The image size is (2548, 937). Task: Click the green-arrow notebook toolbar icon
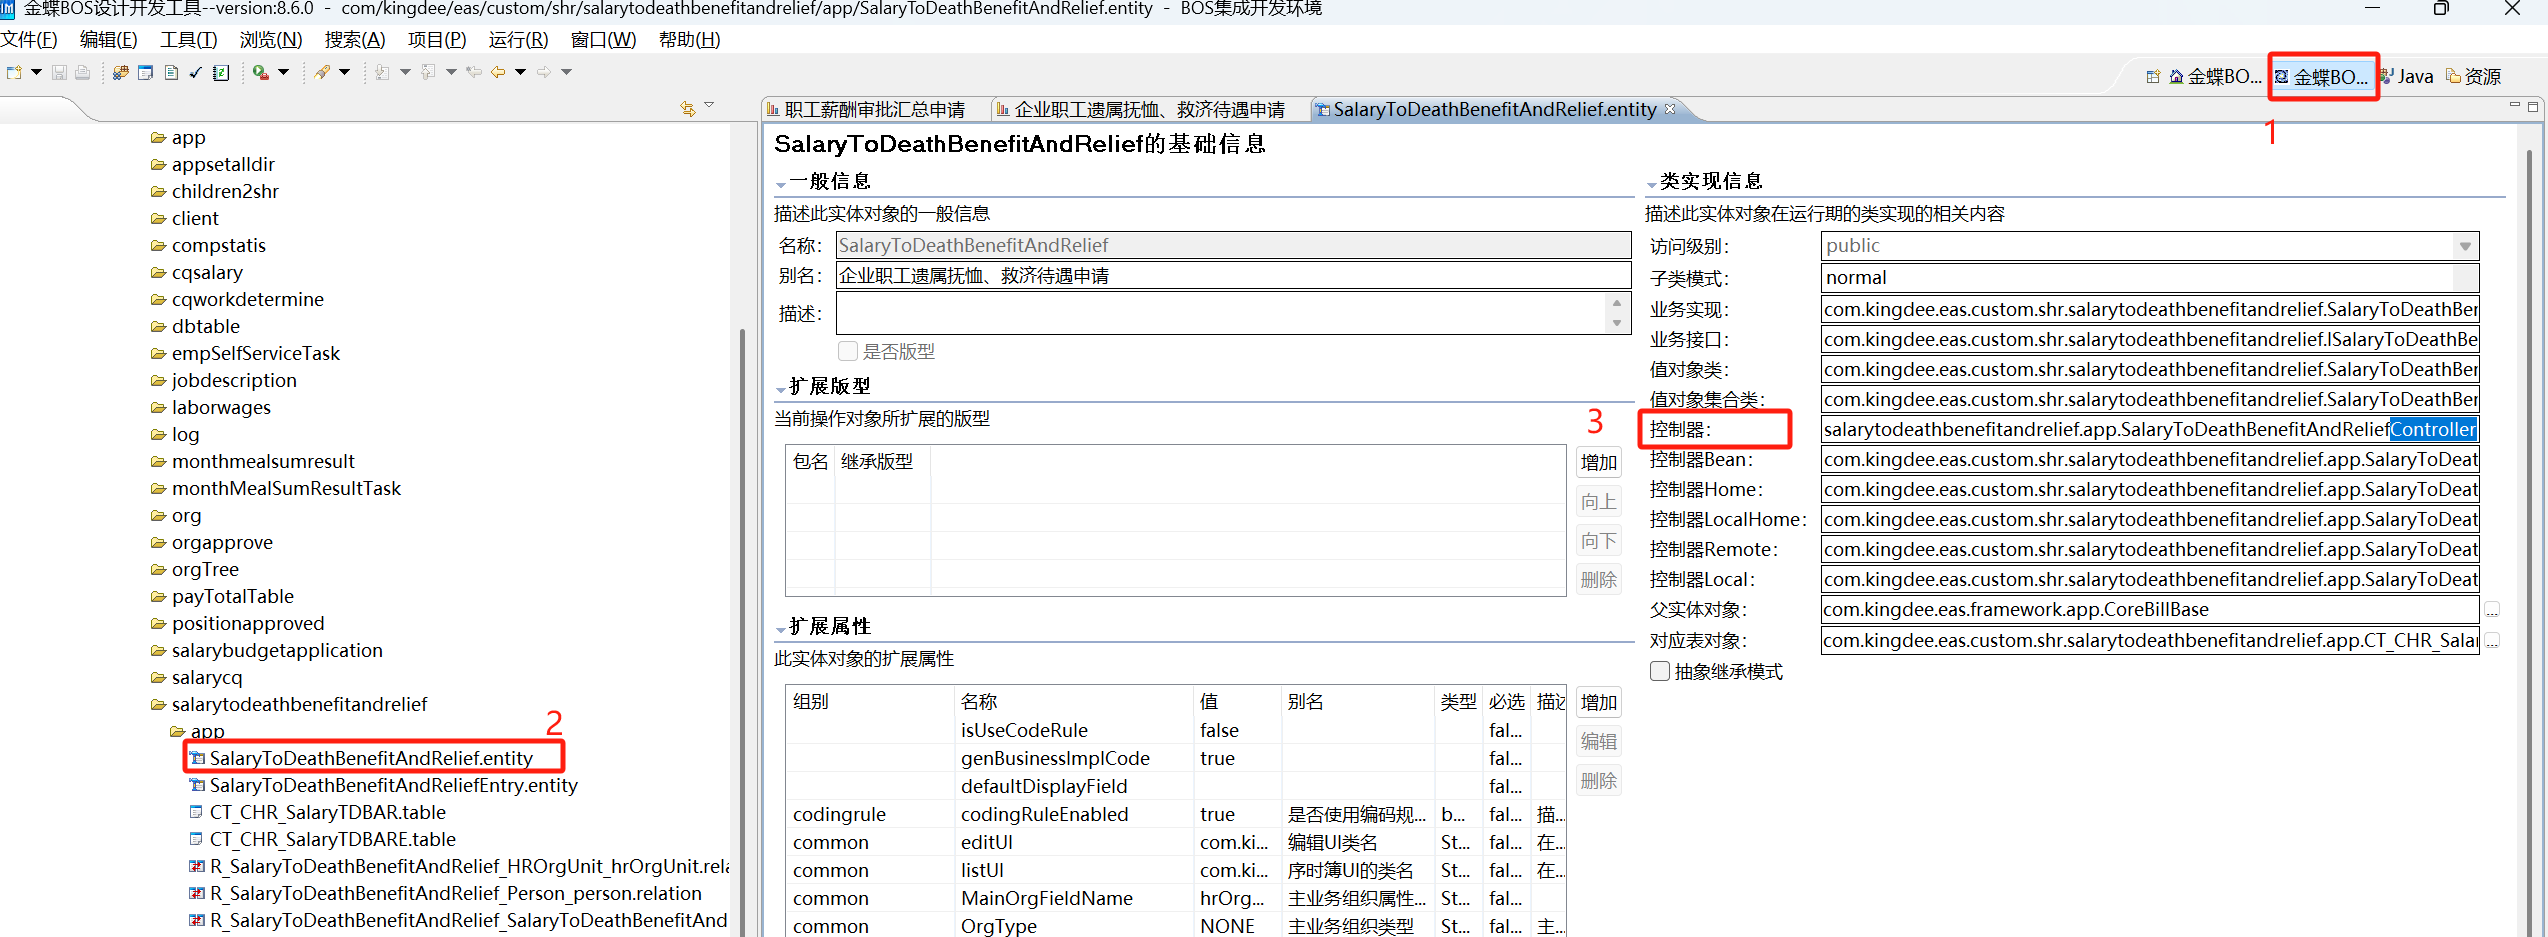[x=221, y=72]
